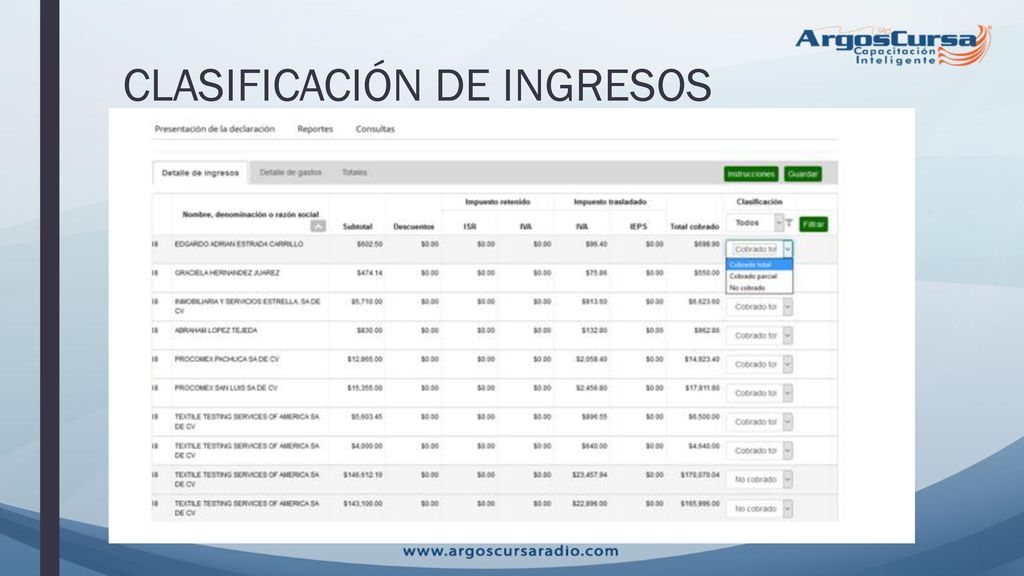Open classification dropdown for Procomex San Luis
The width and height of the screenshot is (1024, 576).
[760, 392]
